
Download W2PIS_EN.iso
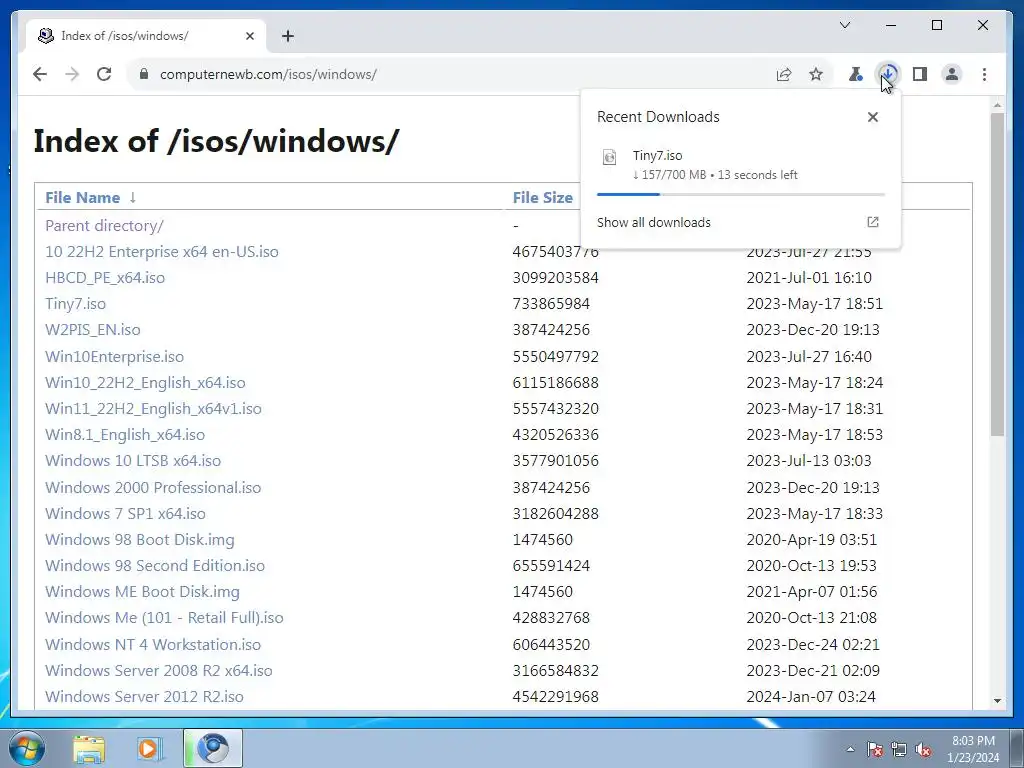point(93,330)
